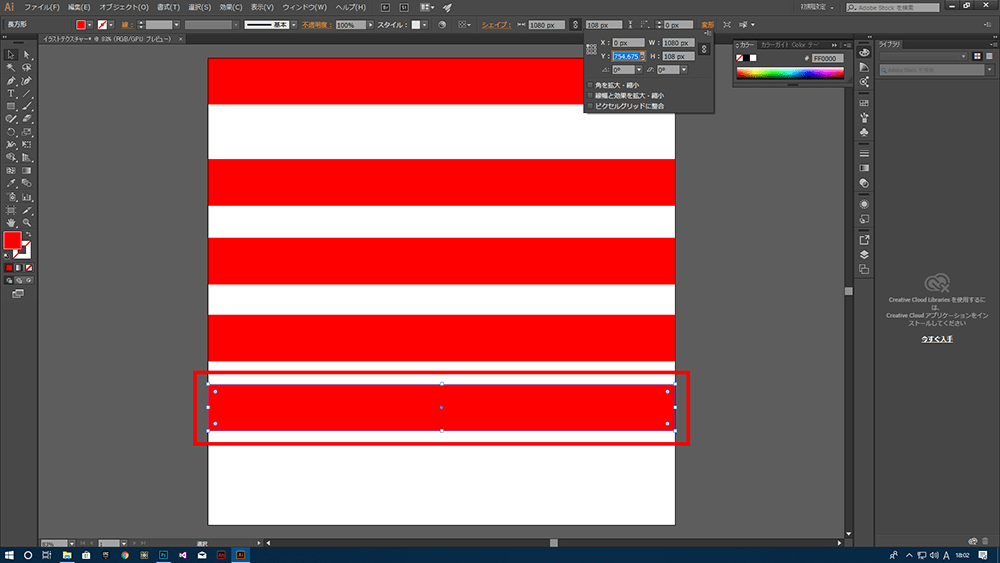Open the stroke weight dropdown
1000x563 pixels.
click(177, 25)
